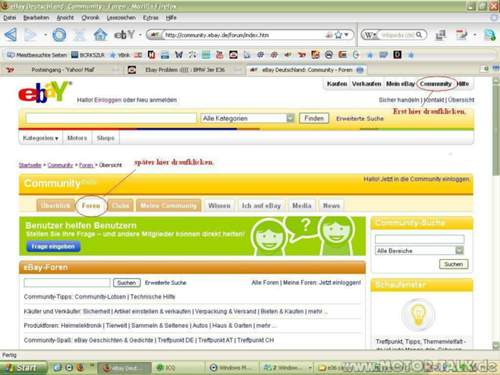This screenshot has height=375, width=500.
Task: Click the Übersicht link at top right
Action: coord(461,100)
